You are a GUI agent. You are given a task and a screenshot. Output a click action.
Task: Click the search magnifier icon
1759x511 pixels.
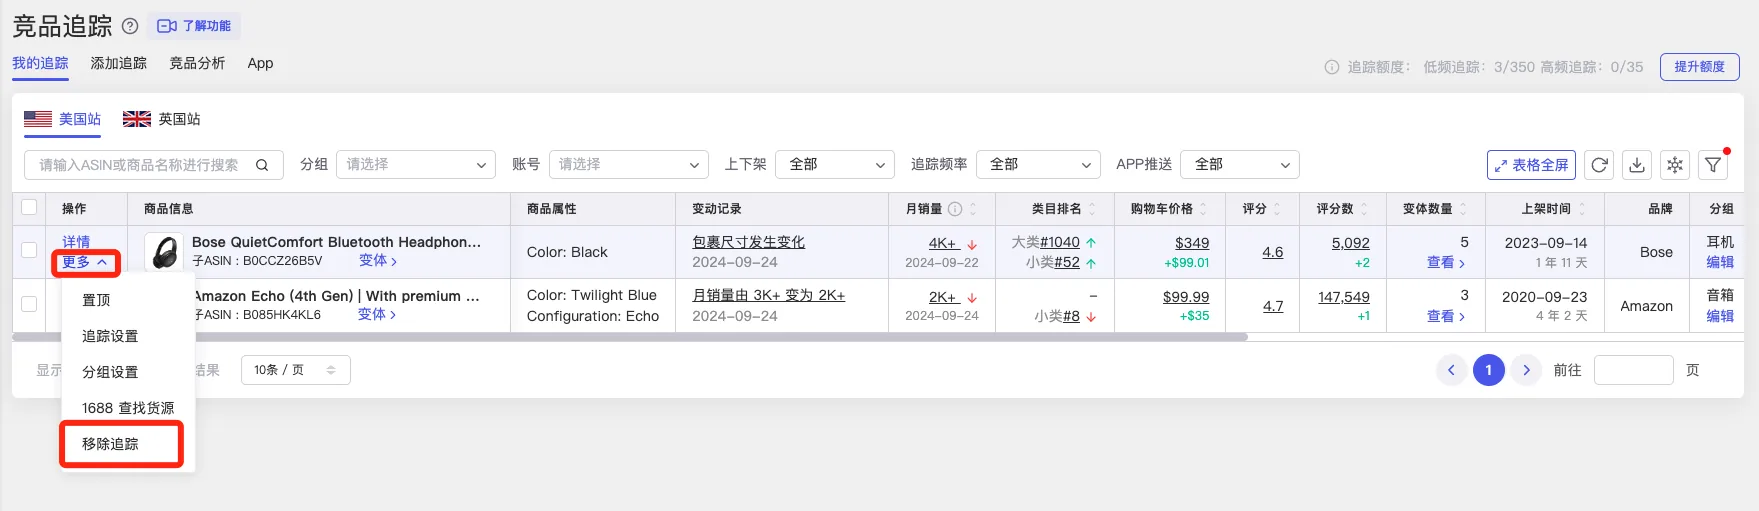[262, 165]
